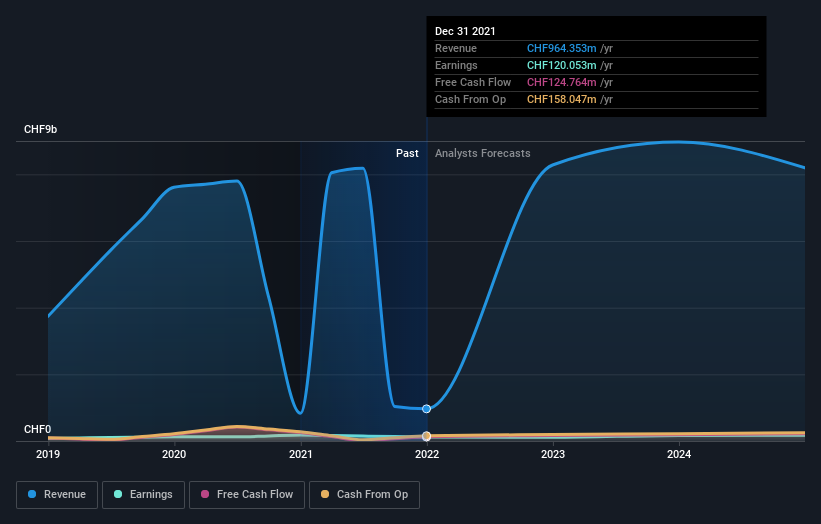The width and height of the screenshot is (821, 524).
Task: Click the CHF964.353m revenue value
Action: (x=561, y=49)
